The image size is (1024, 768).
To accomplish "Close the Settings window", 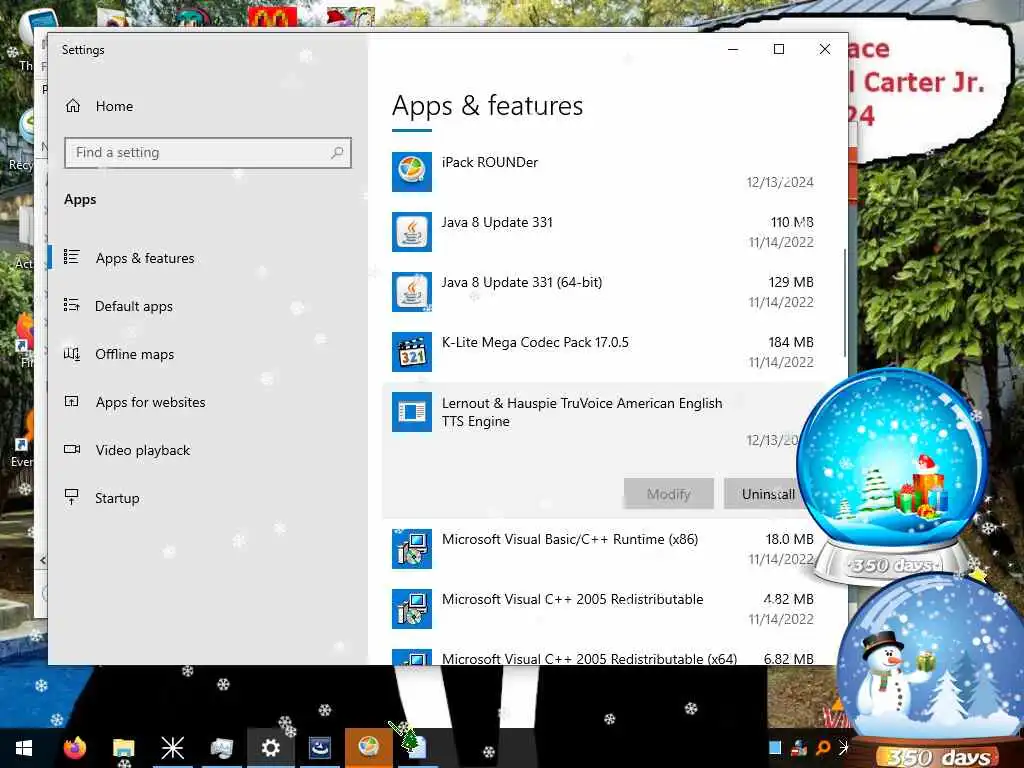I will (x=825, y=50).
